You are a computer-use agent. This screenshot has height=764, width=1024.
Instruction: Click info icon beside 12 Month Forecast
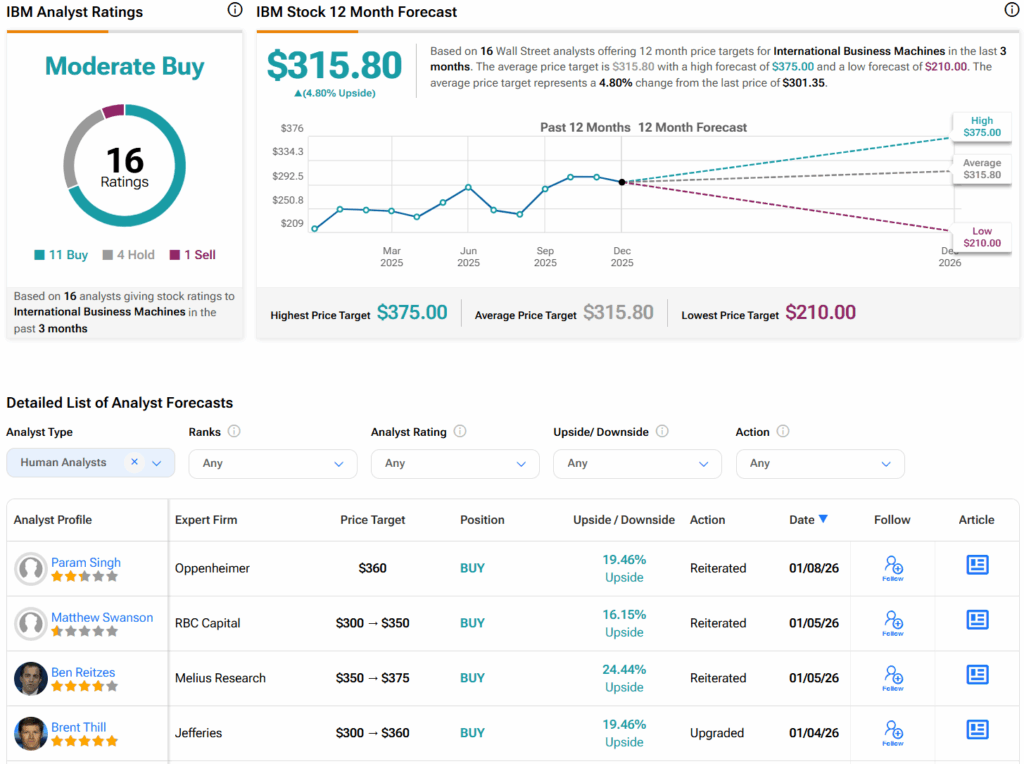(1011, 10)
